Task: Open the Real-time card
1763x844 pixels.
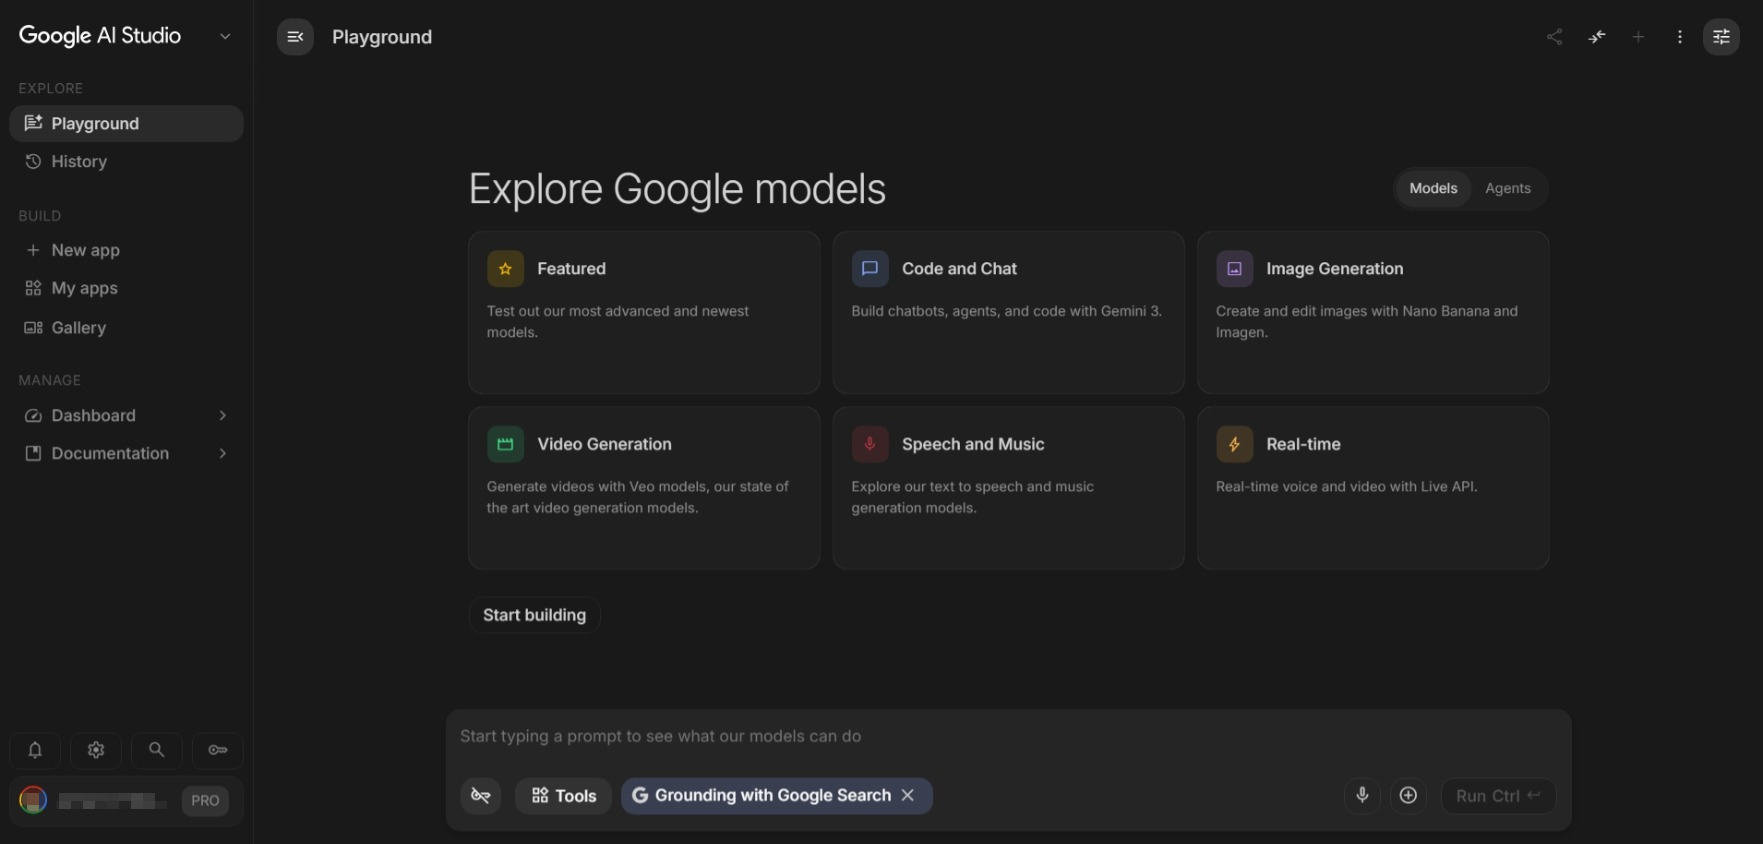Action: click(1373, 488)
